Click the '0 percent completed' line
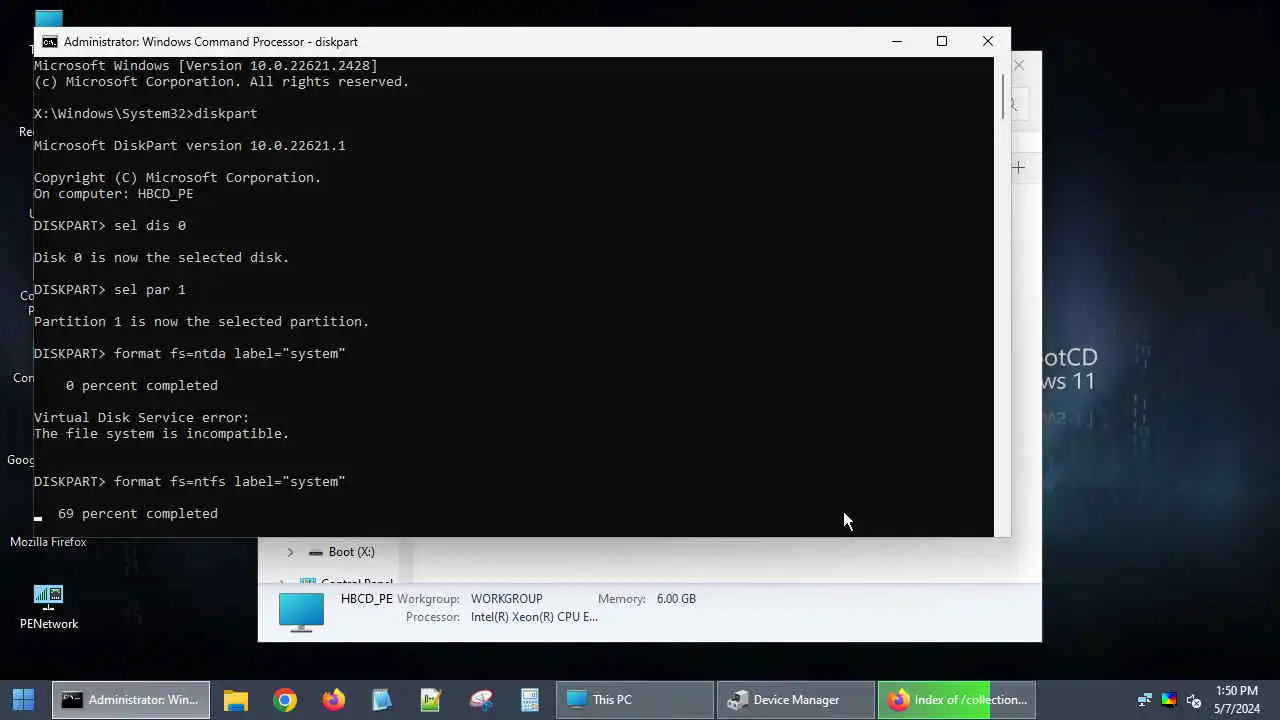The image size is (1280, 720). pyautogui.click(x=142, y=385)
